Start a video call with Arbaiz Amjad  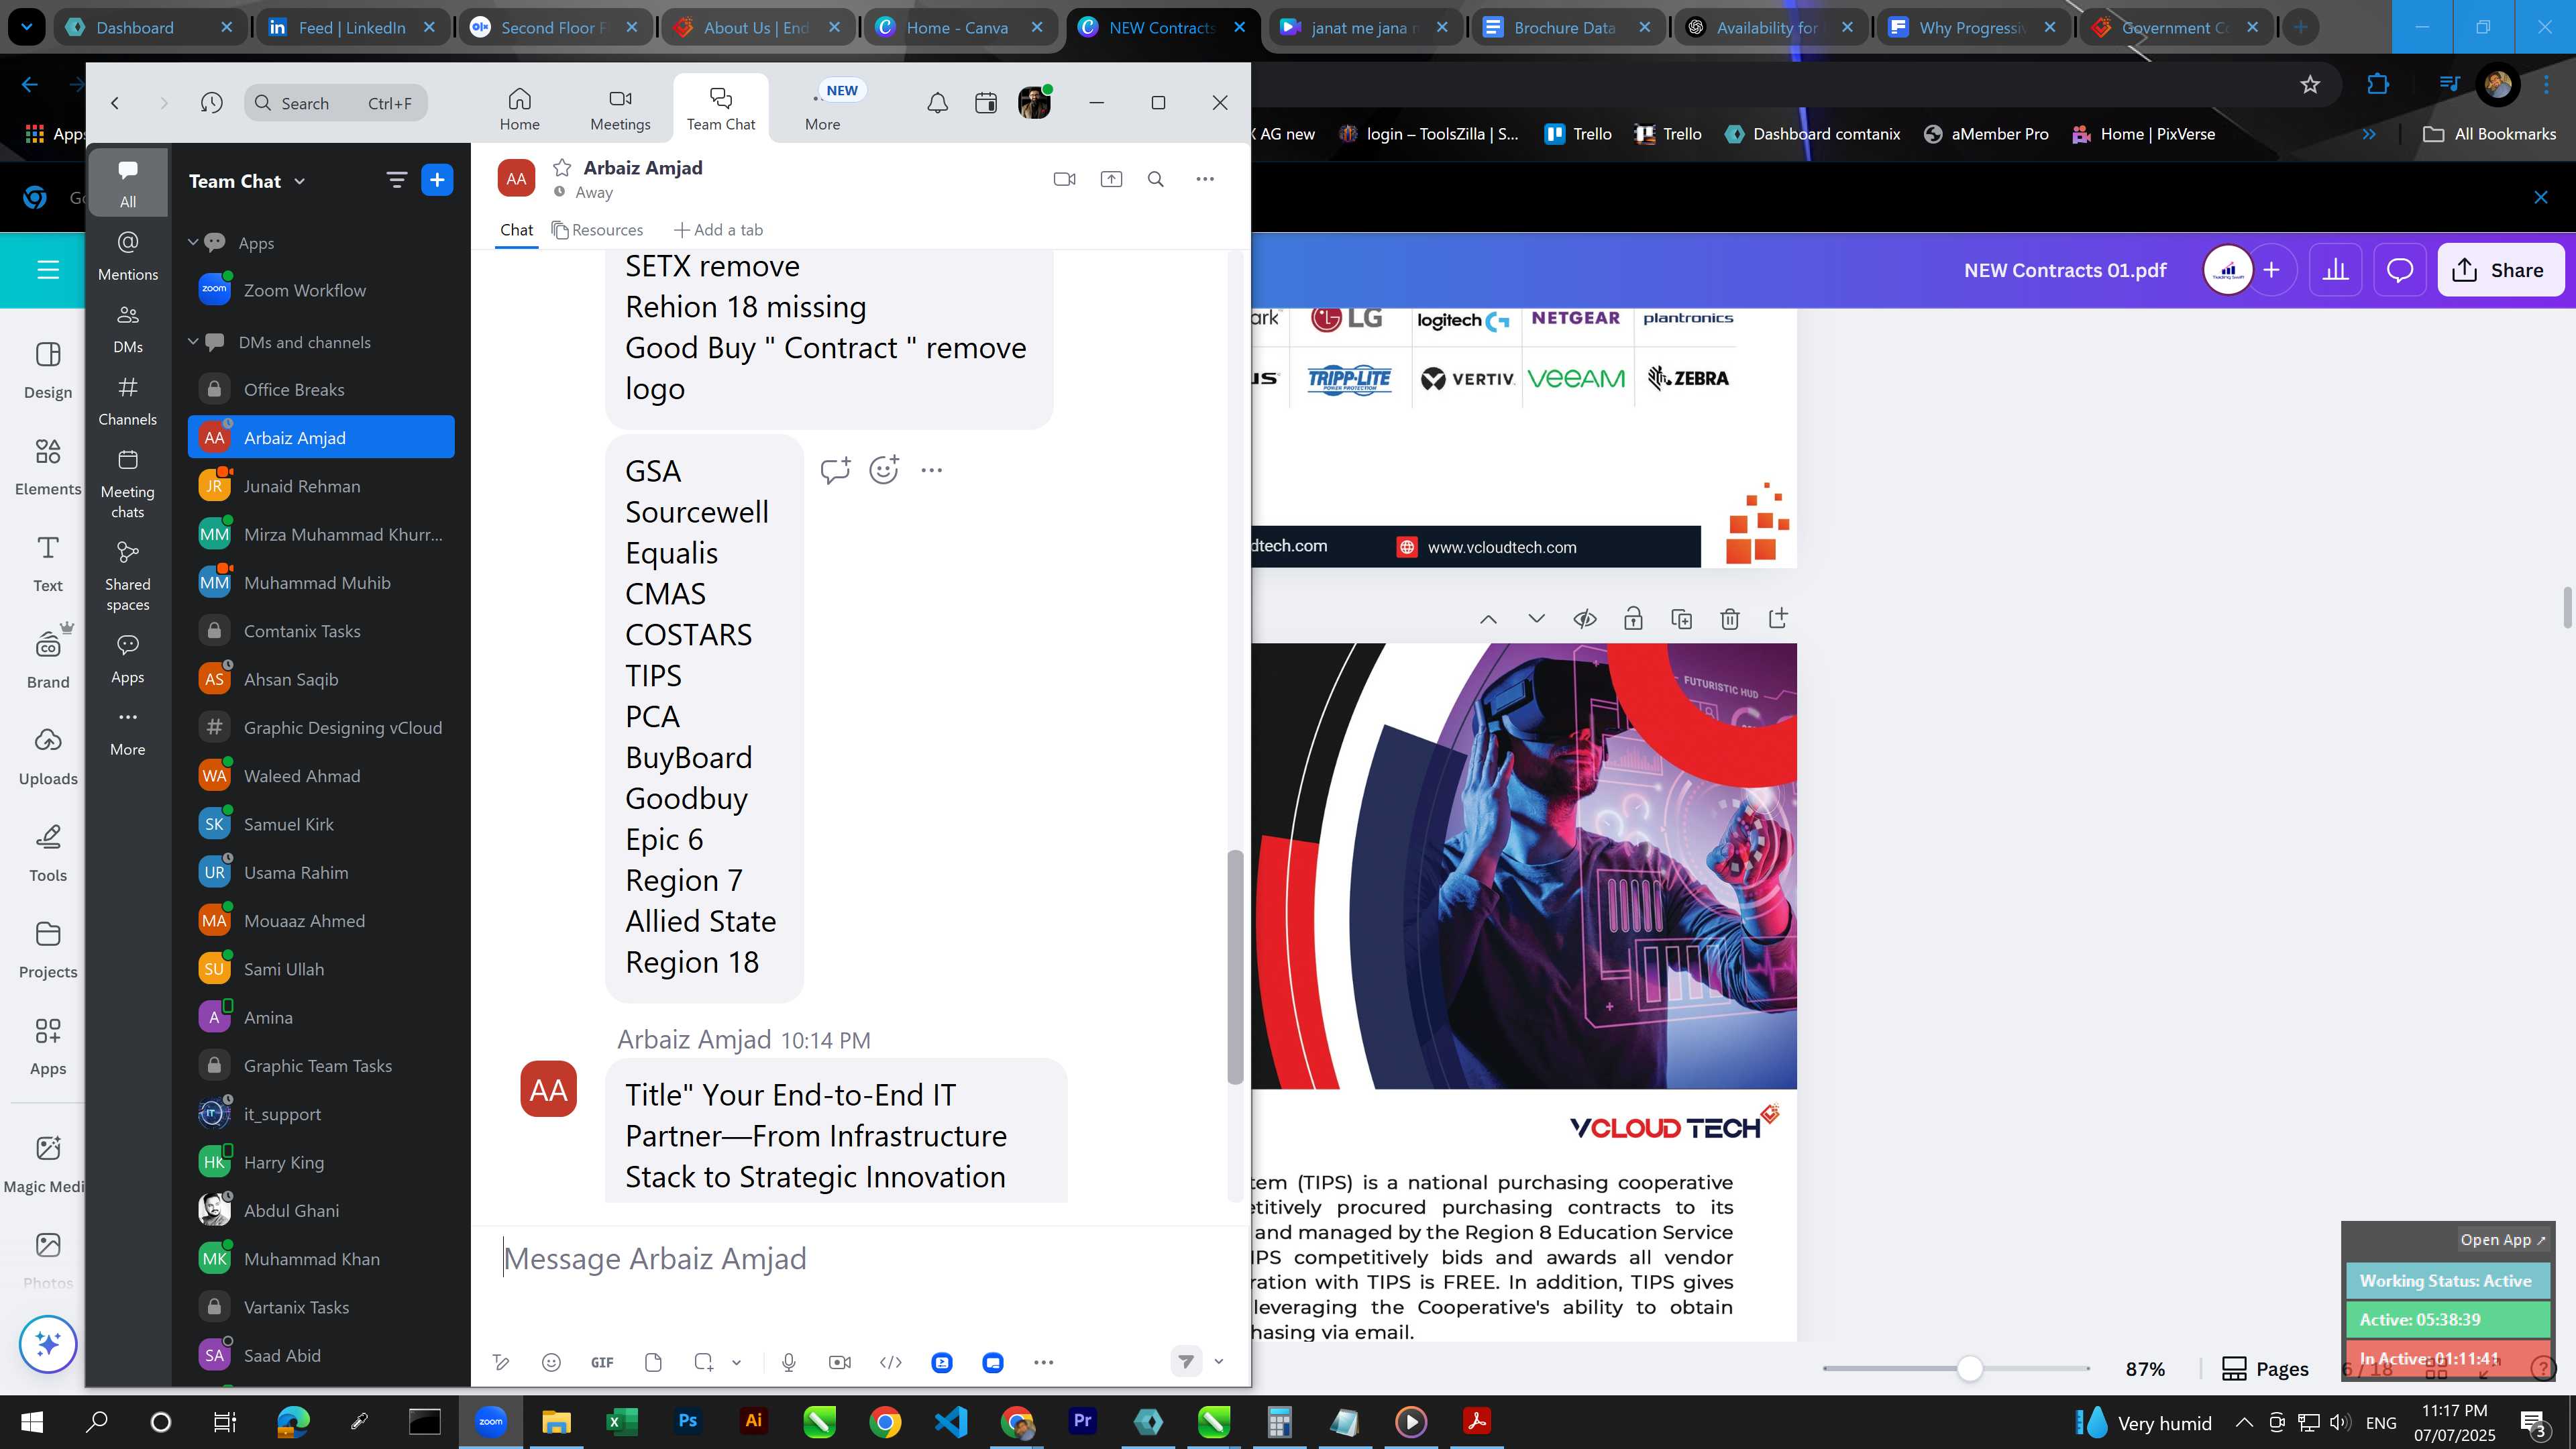pyautogui.click(x=1064, y=179)
